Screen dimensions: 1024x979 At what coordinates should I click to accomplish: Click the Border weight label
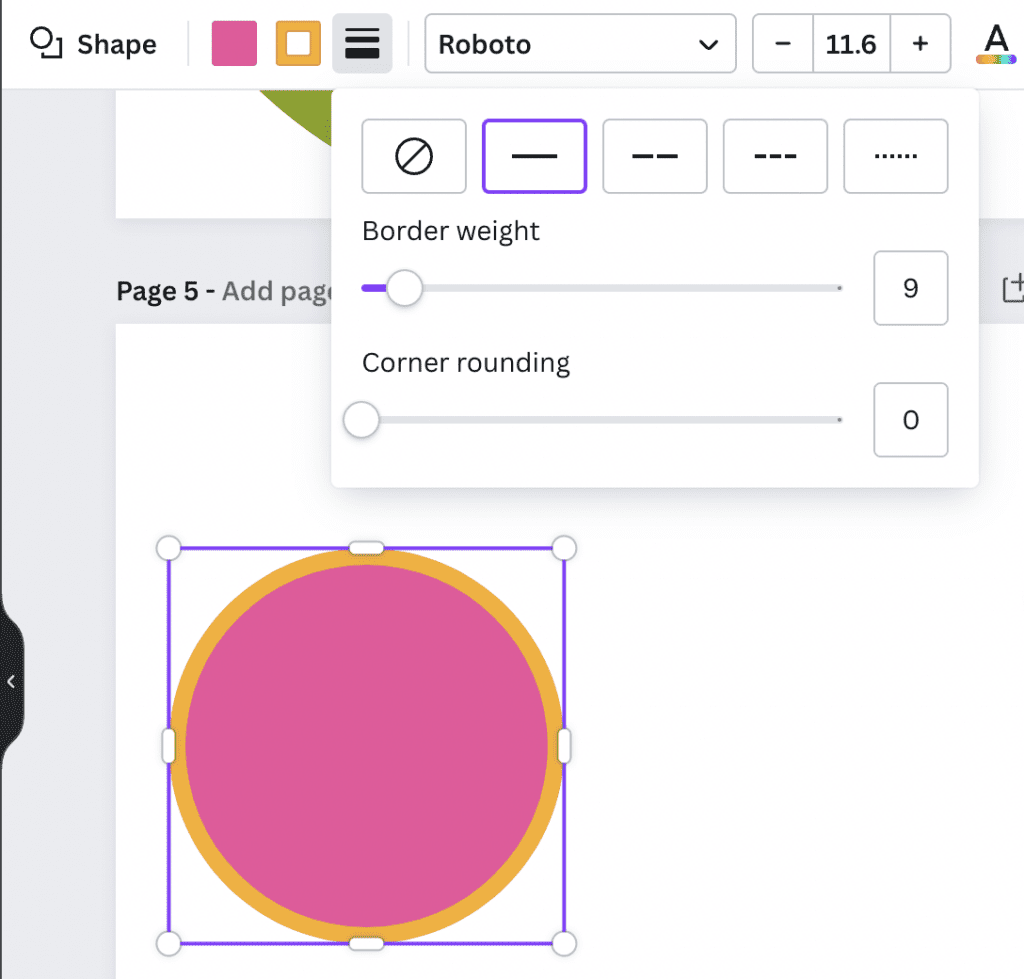(x=451, y=231)
